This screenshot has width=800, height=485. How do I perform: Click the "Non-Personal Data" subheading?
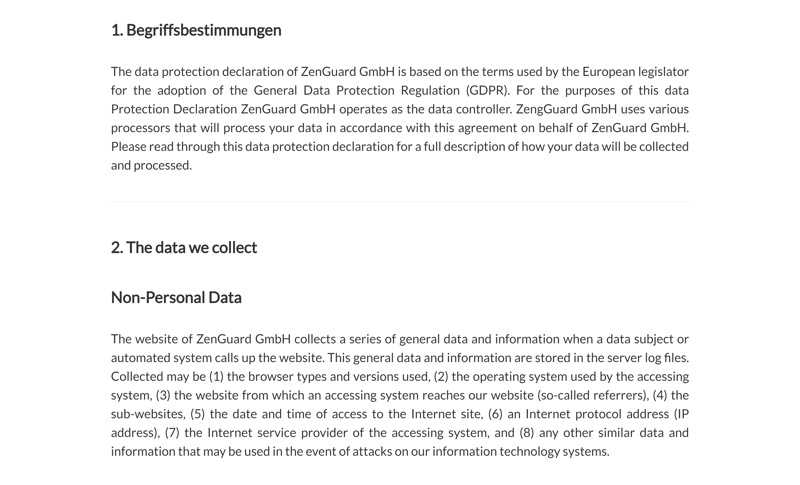[x=176, y=297]
